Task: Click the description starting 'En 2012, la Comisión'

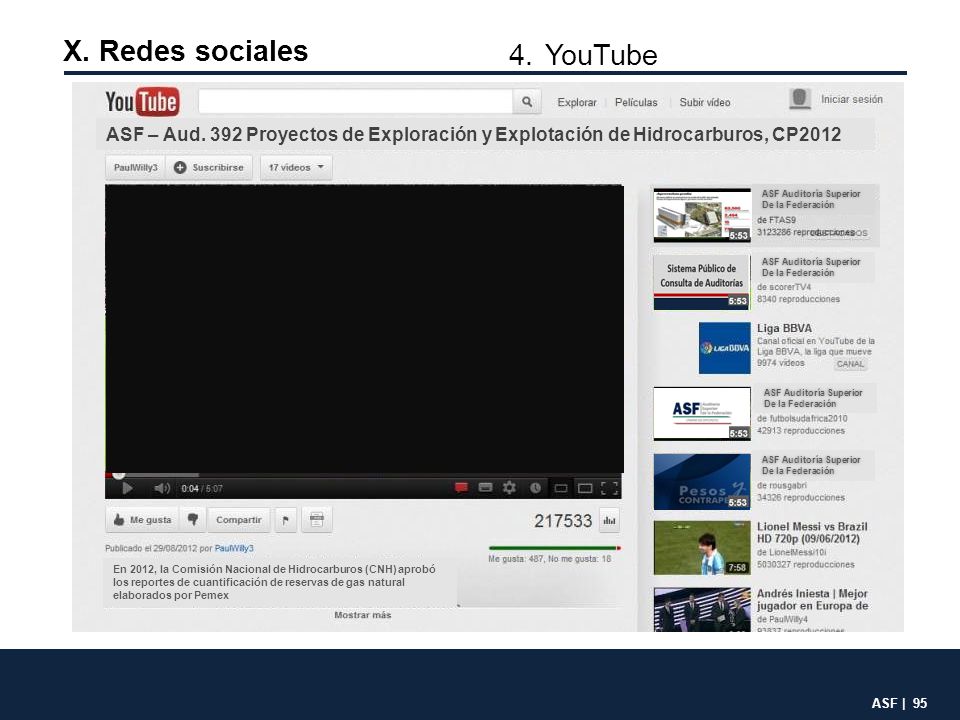Action: [x=274, y=582]
